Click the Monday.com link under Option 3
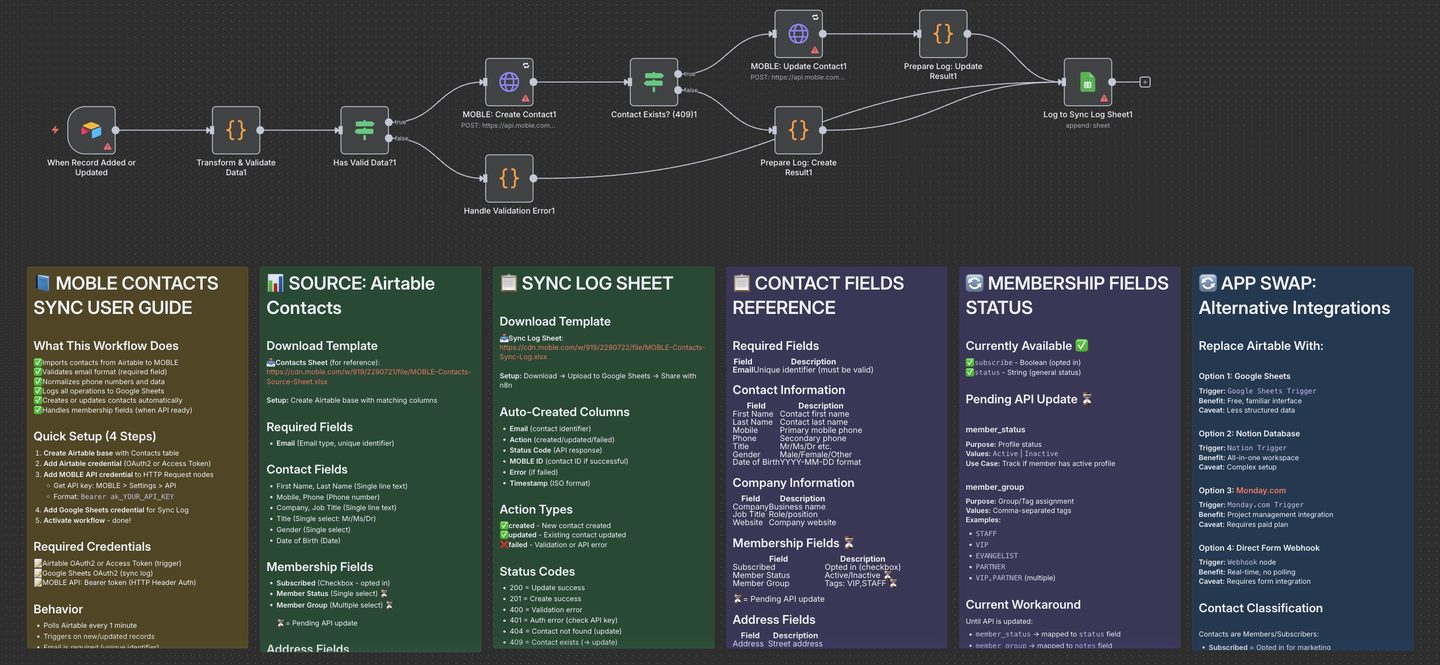This screenshot has height=665, width=1440. [x=1261, y=491]
